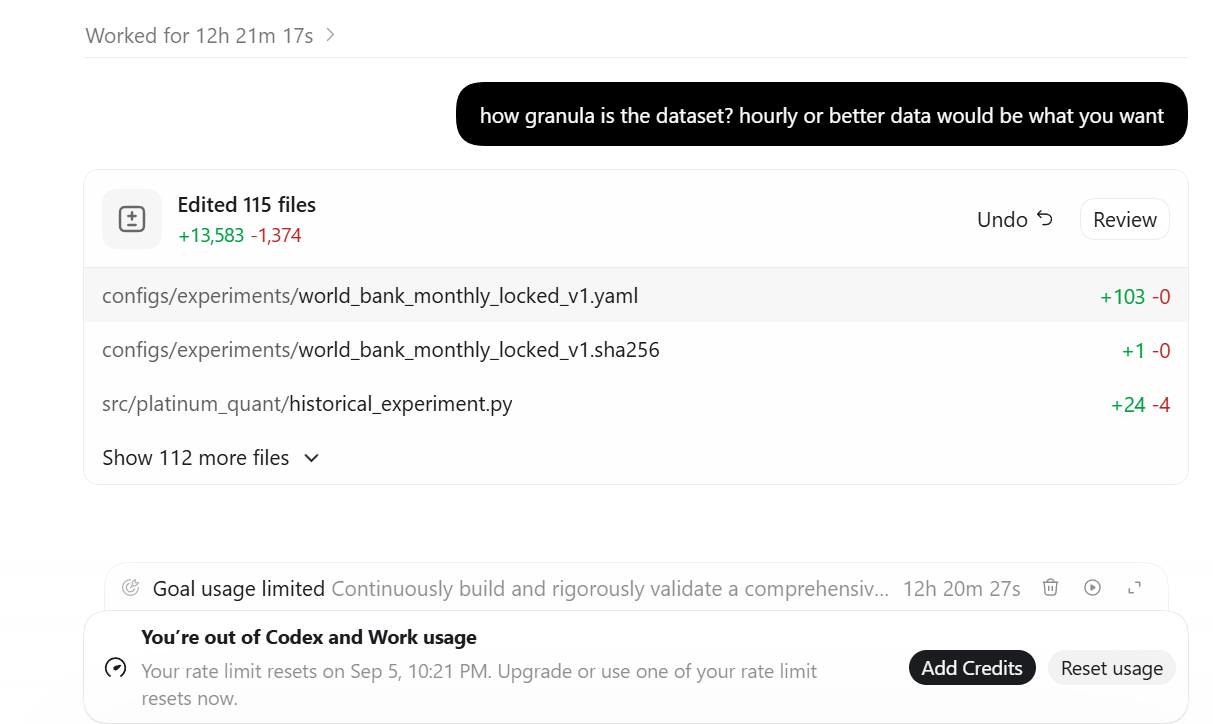Open world_bank_monthly_locked_v1.sha256 file row
Screen dimensions: 1213x724
(636, 350)
